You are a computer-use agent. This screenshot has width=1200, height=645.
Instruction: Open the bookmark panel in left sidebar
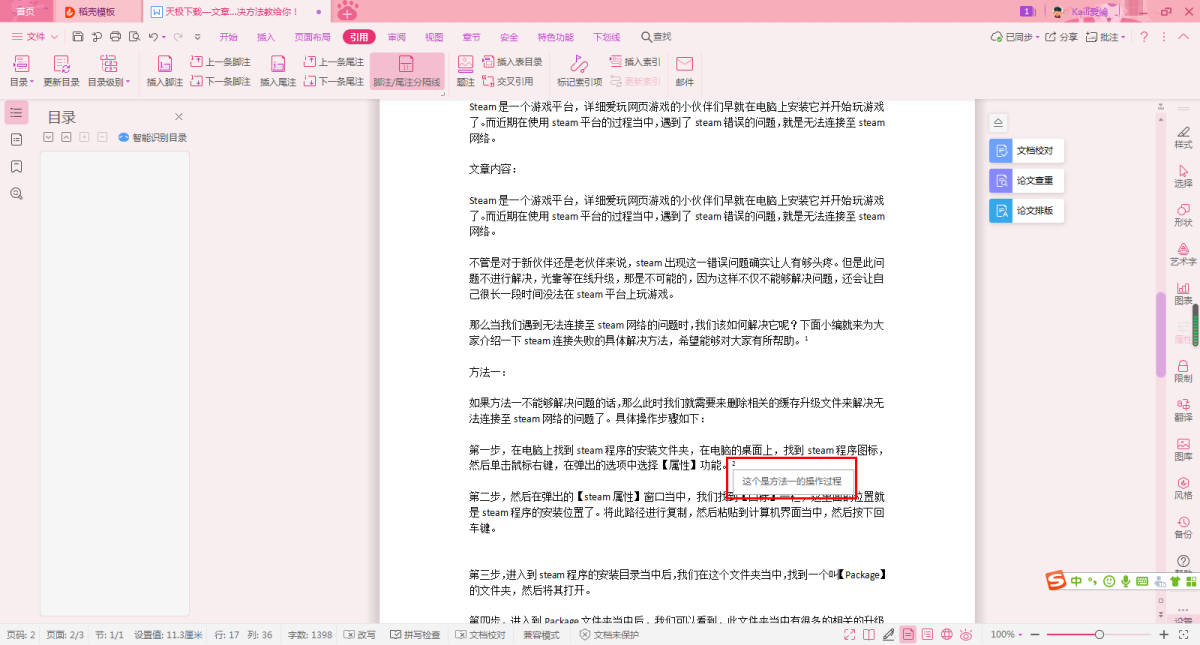[x=16, y=166]
